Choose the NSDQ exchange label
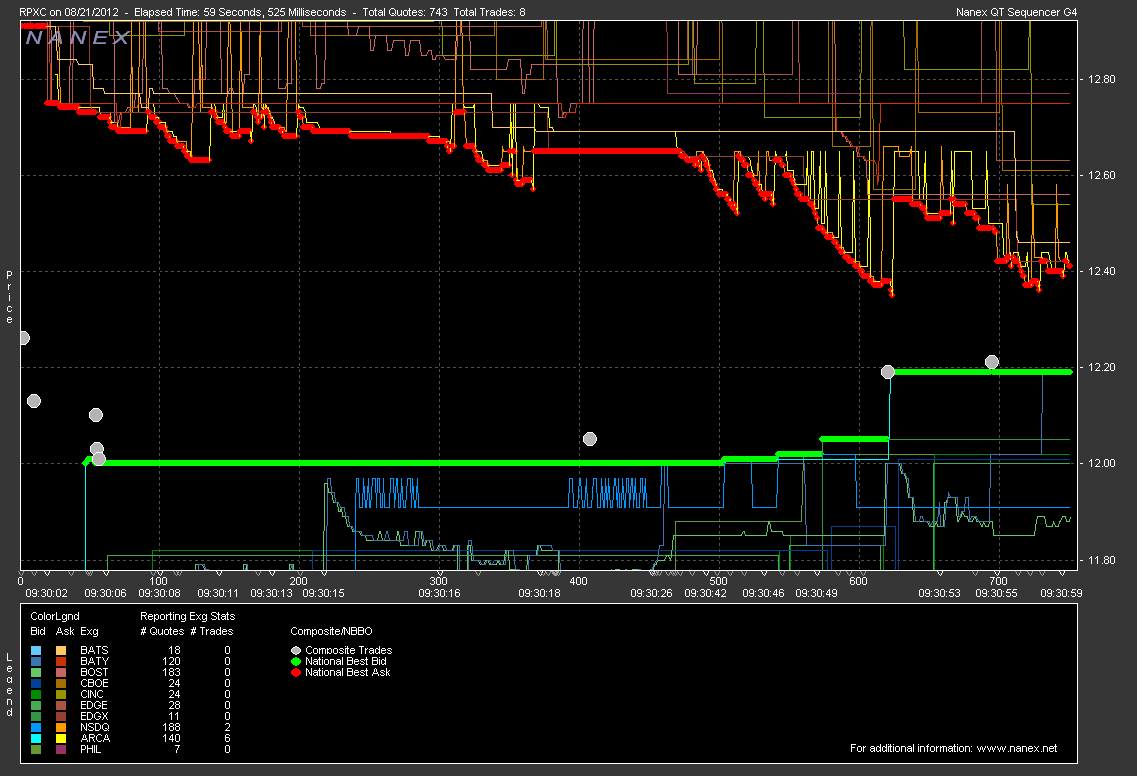Image resolution: width=1137 pixels, height=776 pixels. (x=95, y=727)
